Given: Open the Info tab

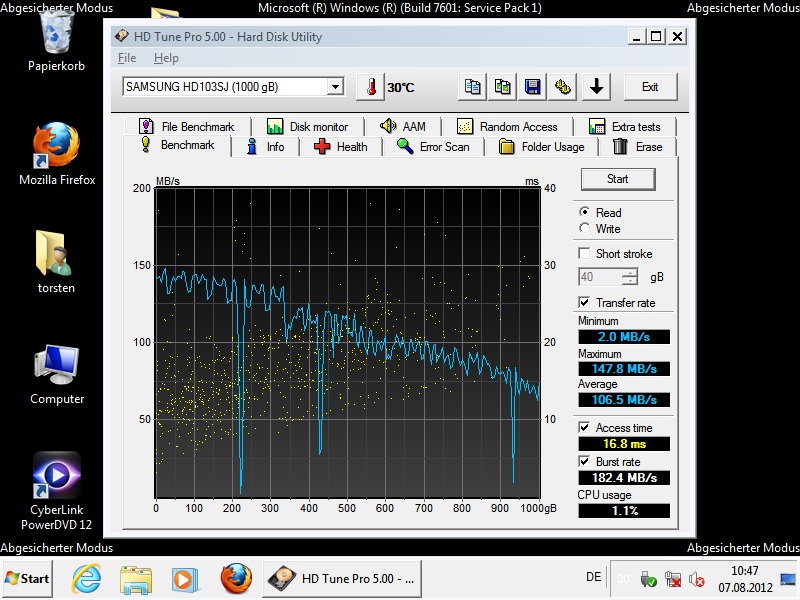Looking at the screenshot, I should point(265,147).
